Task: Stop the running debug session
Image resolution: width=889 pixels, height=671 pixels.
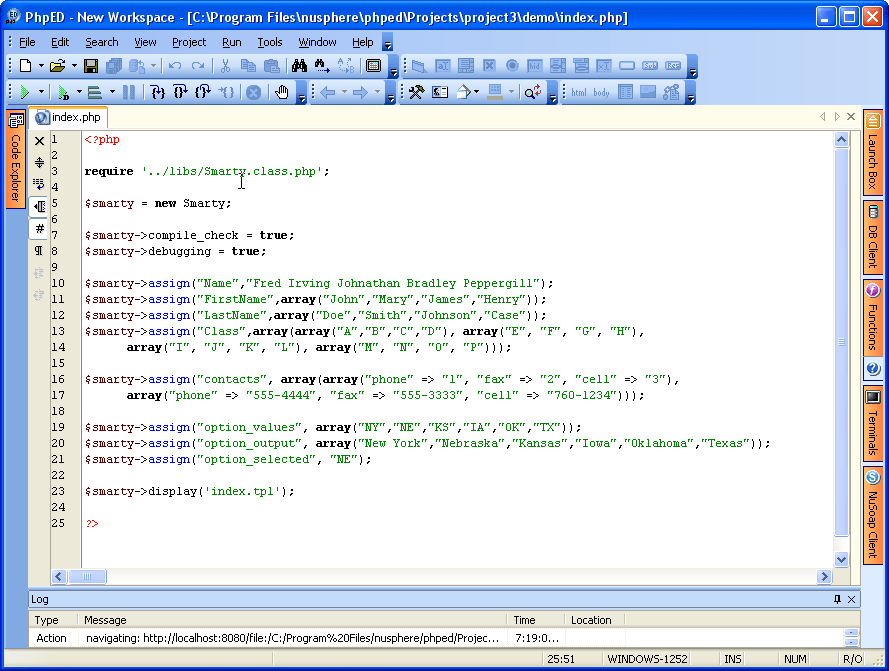Action: tap(252, 91)
